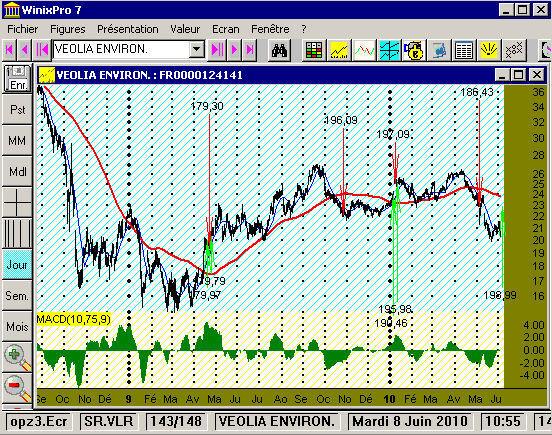Viewport: 552px width, 435px height.
Task: Maximize the VEOLIA ENVIRON. chart window
Action: (519, 75)
